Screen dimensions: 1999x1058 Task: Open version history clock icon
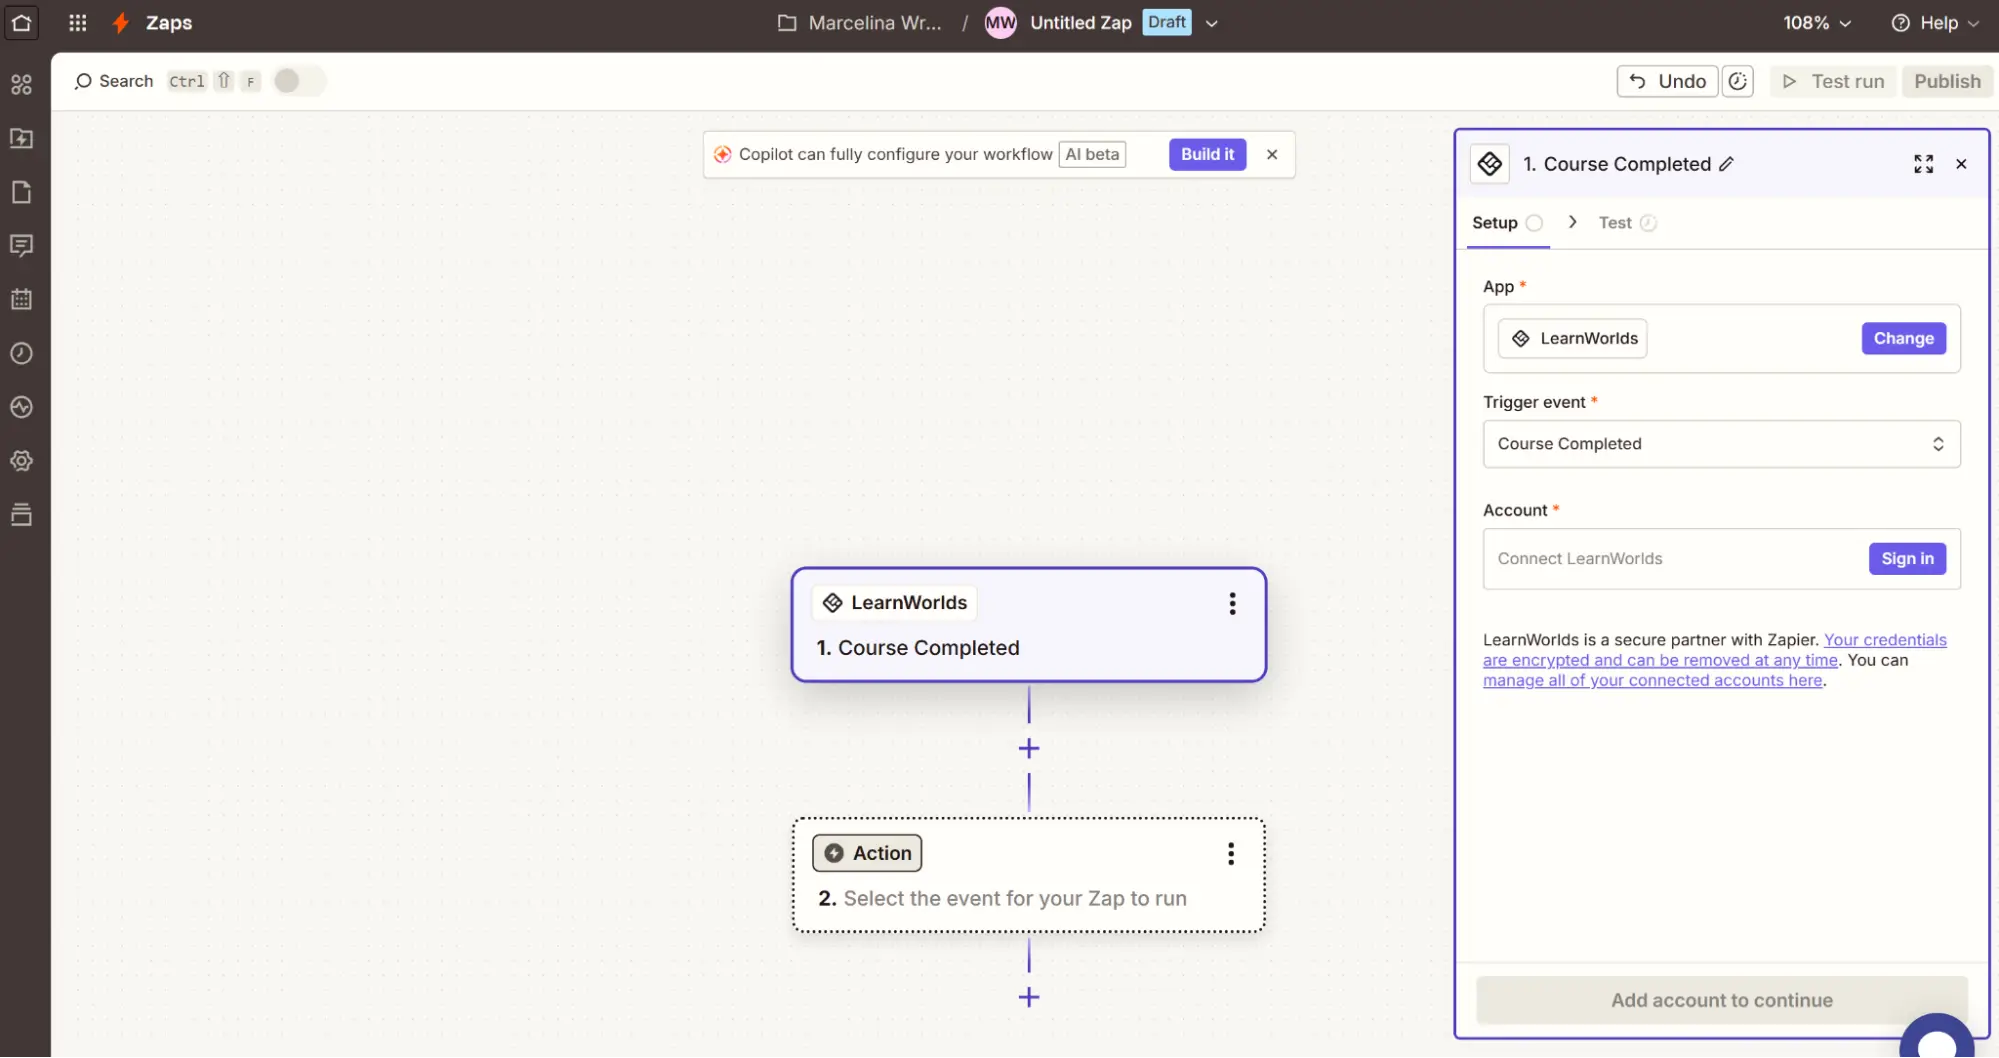click(1738, 81)
